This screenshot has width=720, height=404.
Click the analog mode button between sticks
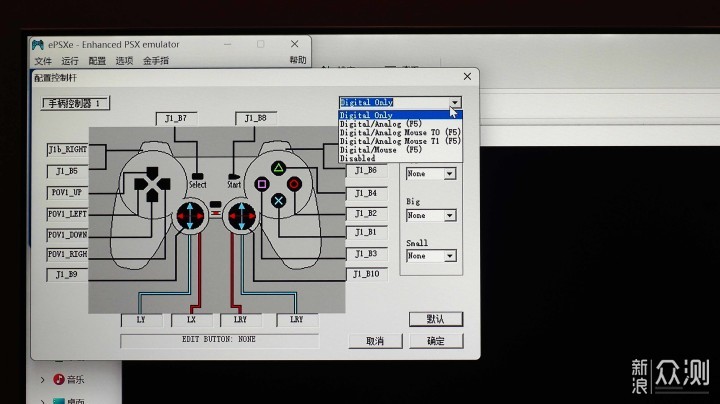215,204
